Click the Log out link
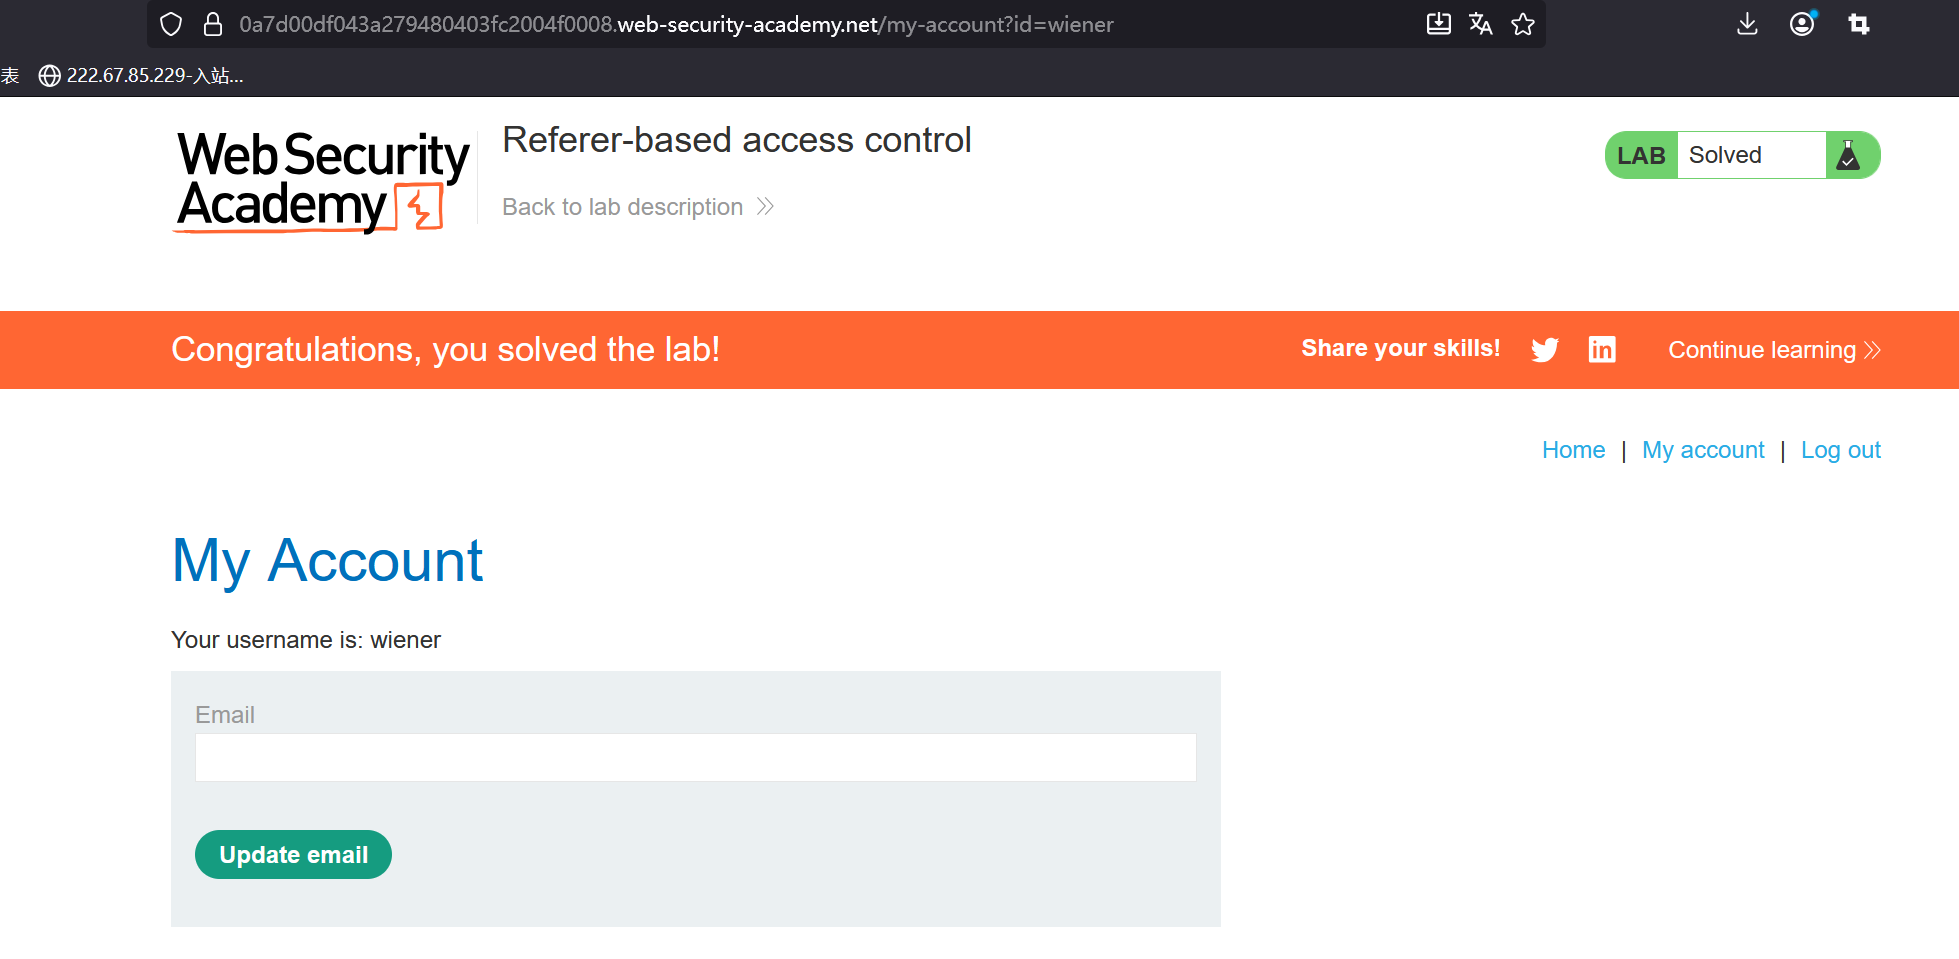Viewport: 1959px width, 959px height. [x=1840, y=450]
